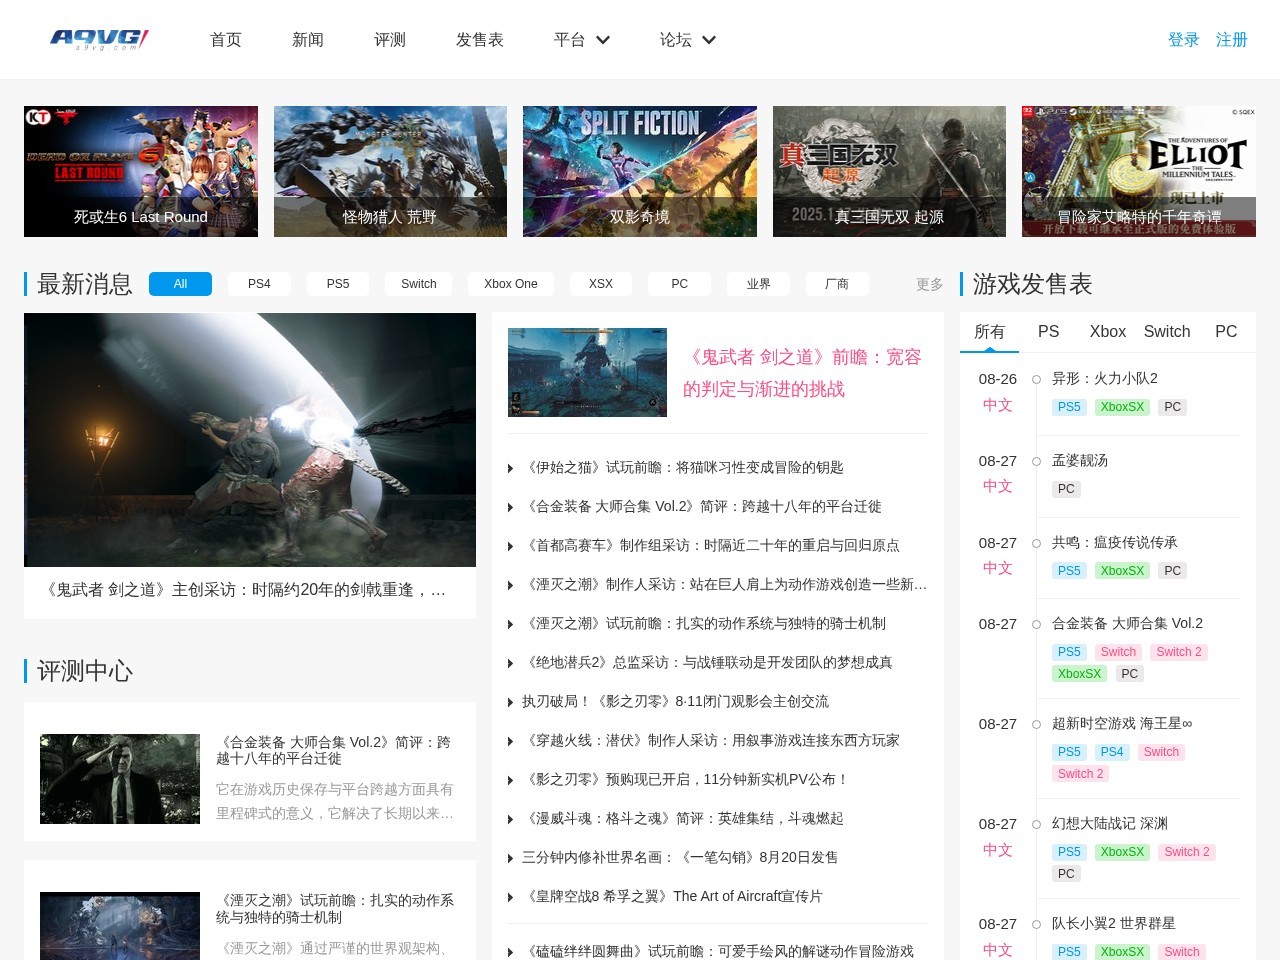
Task: Open 《湮灭之潮》试玩前瞻 review title
Action: (335, 908)
